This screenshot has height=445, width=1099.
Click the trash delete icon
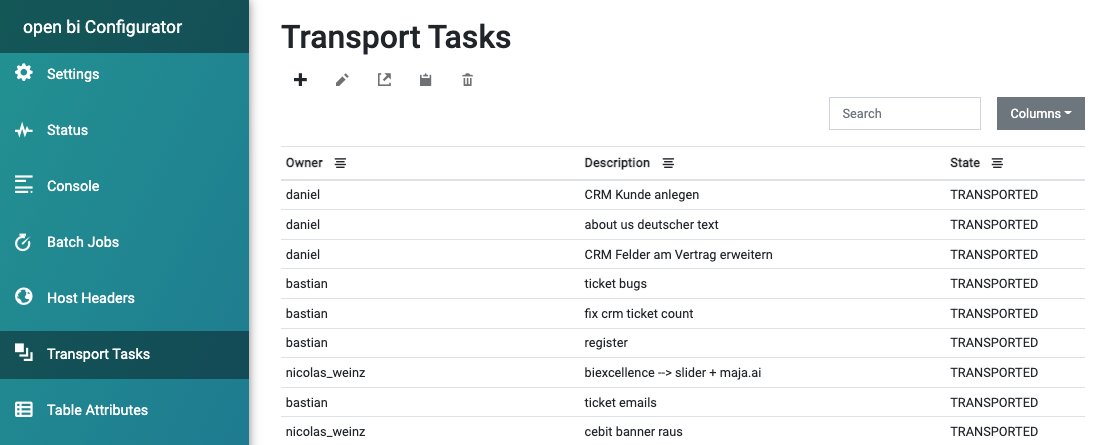pyautogui.click(x=467, y=80)
